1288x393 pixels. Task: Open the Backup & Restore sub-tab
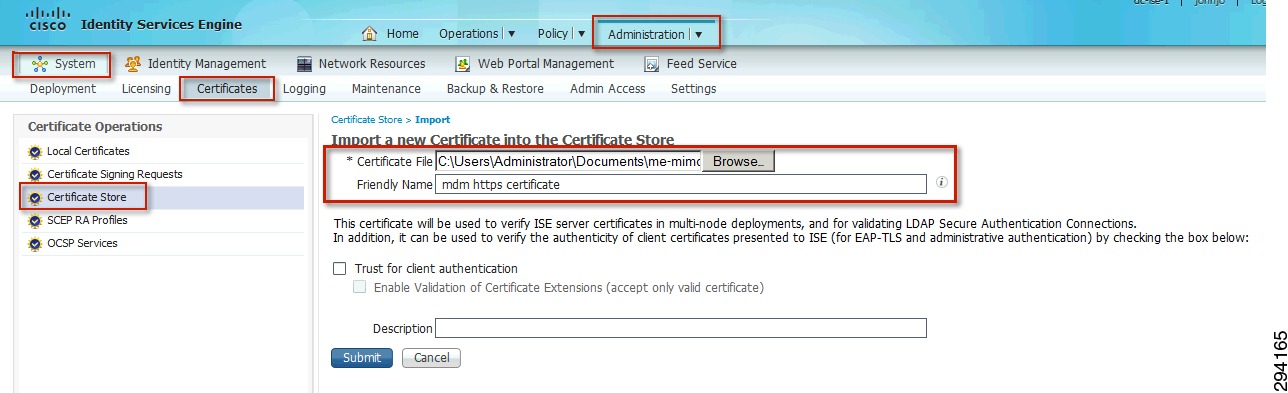[x=495, y=89]
